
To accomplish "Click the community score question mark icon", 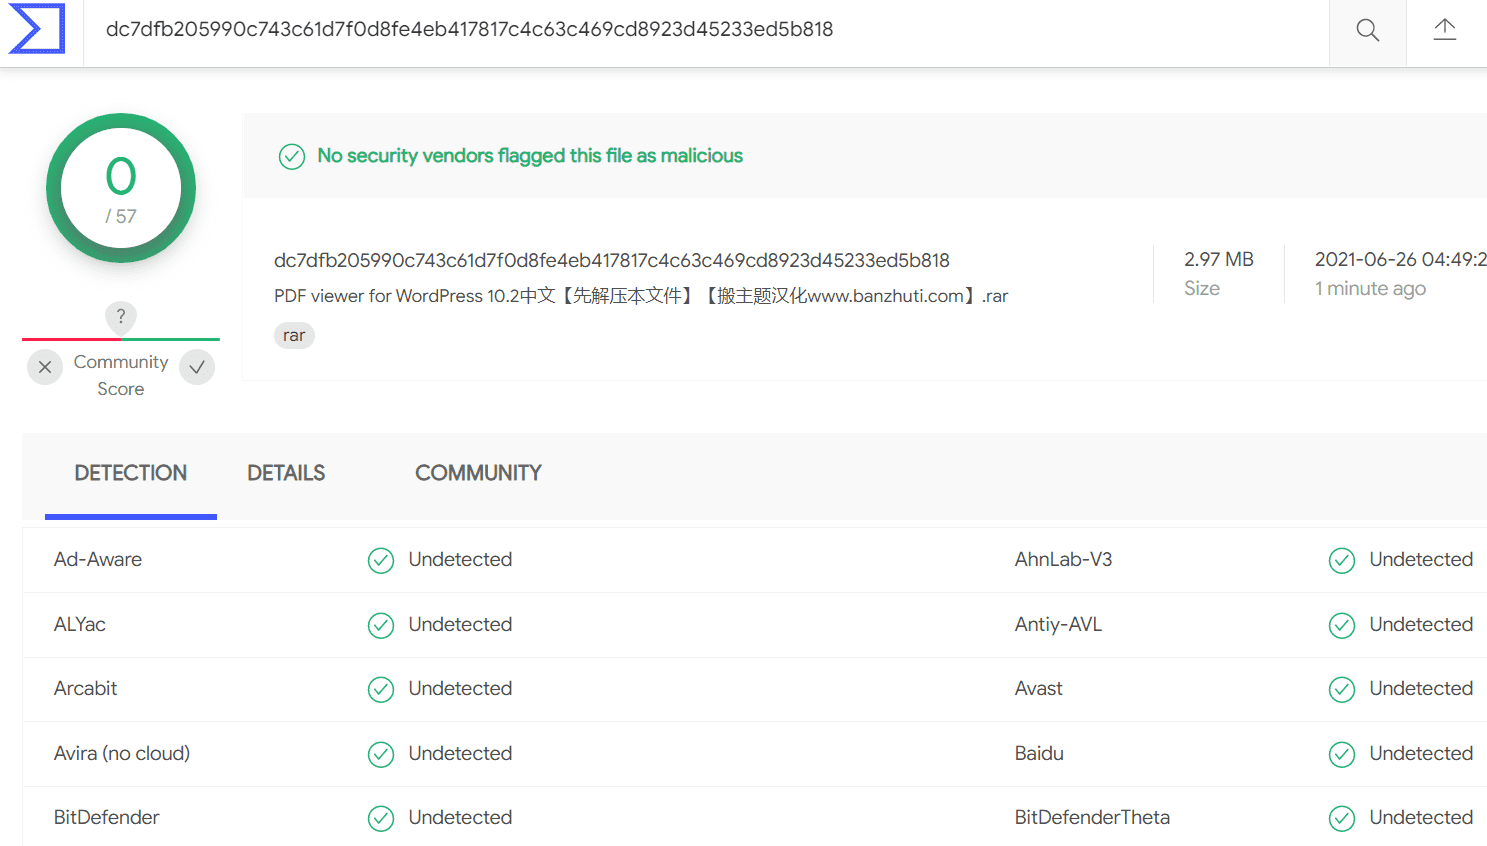I will coord(121,316).
